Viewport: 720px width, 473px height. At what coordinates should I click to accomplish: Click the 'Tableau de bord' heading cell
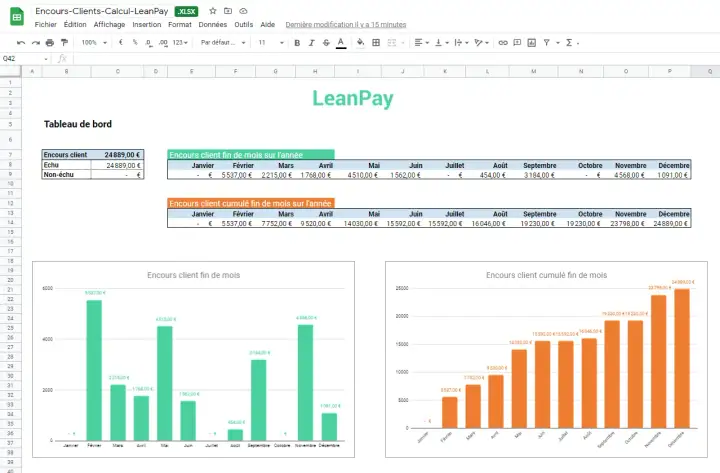coord(78,124)
